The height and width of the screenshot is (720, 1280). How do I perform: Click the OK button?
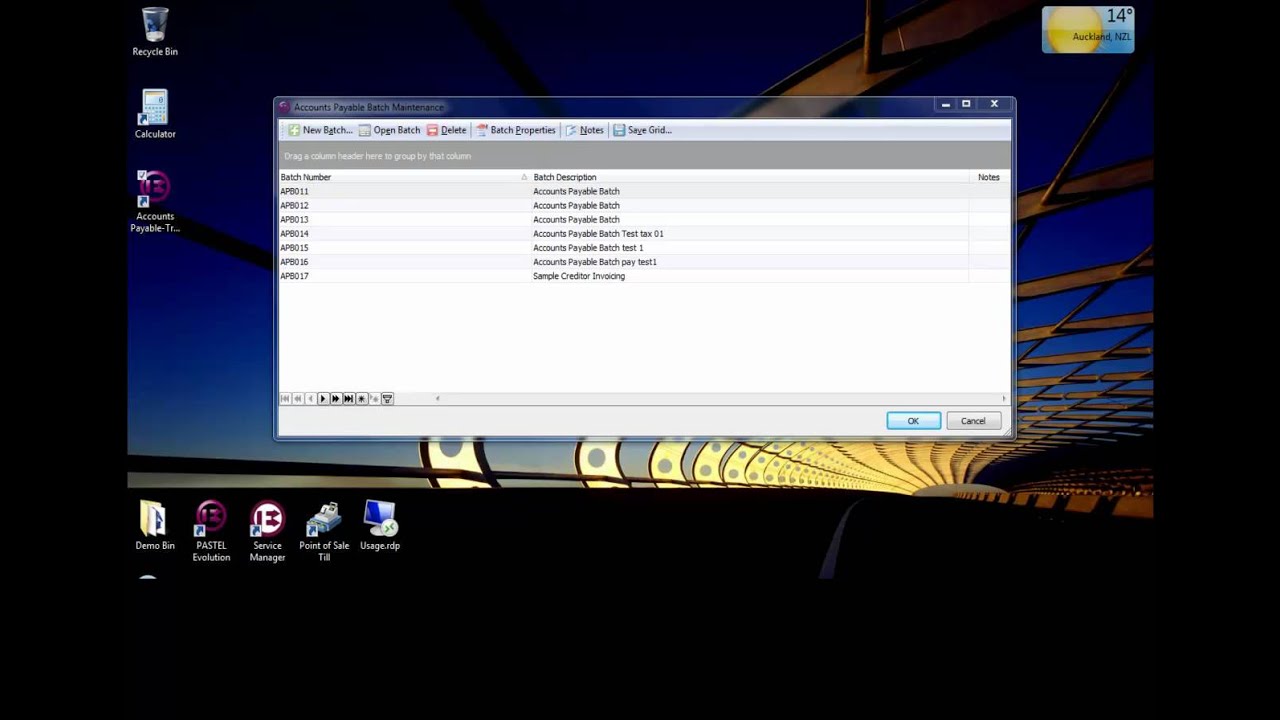913,421
